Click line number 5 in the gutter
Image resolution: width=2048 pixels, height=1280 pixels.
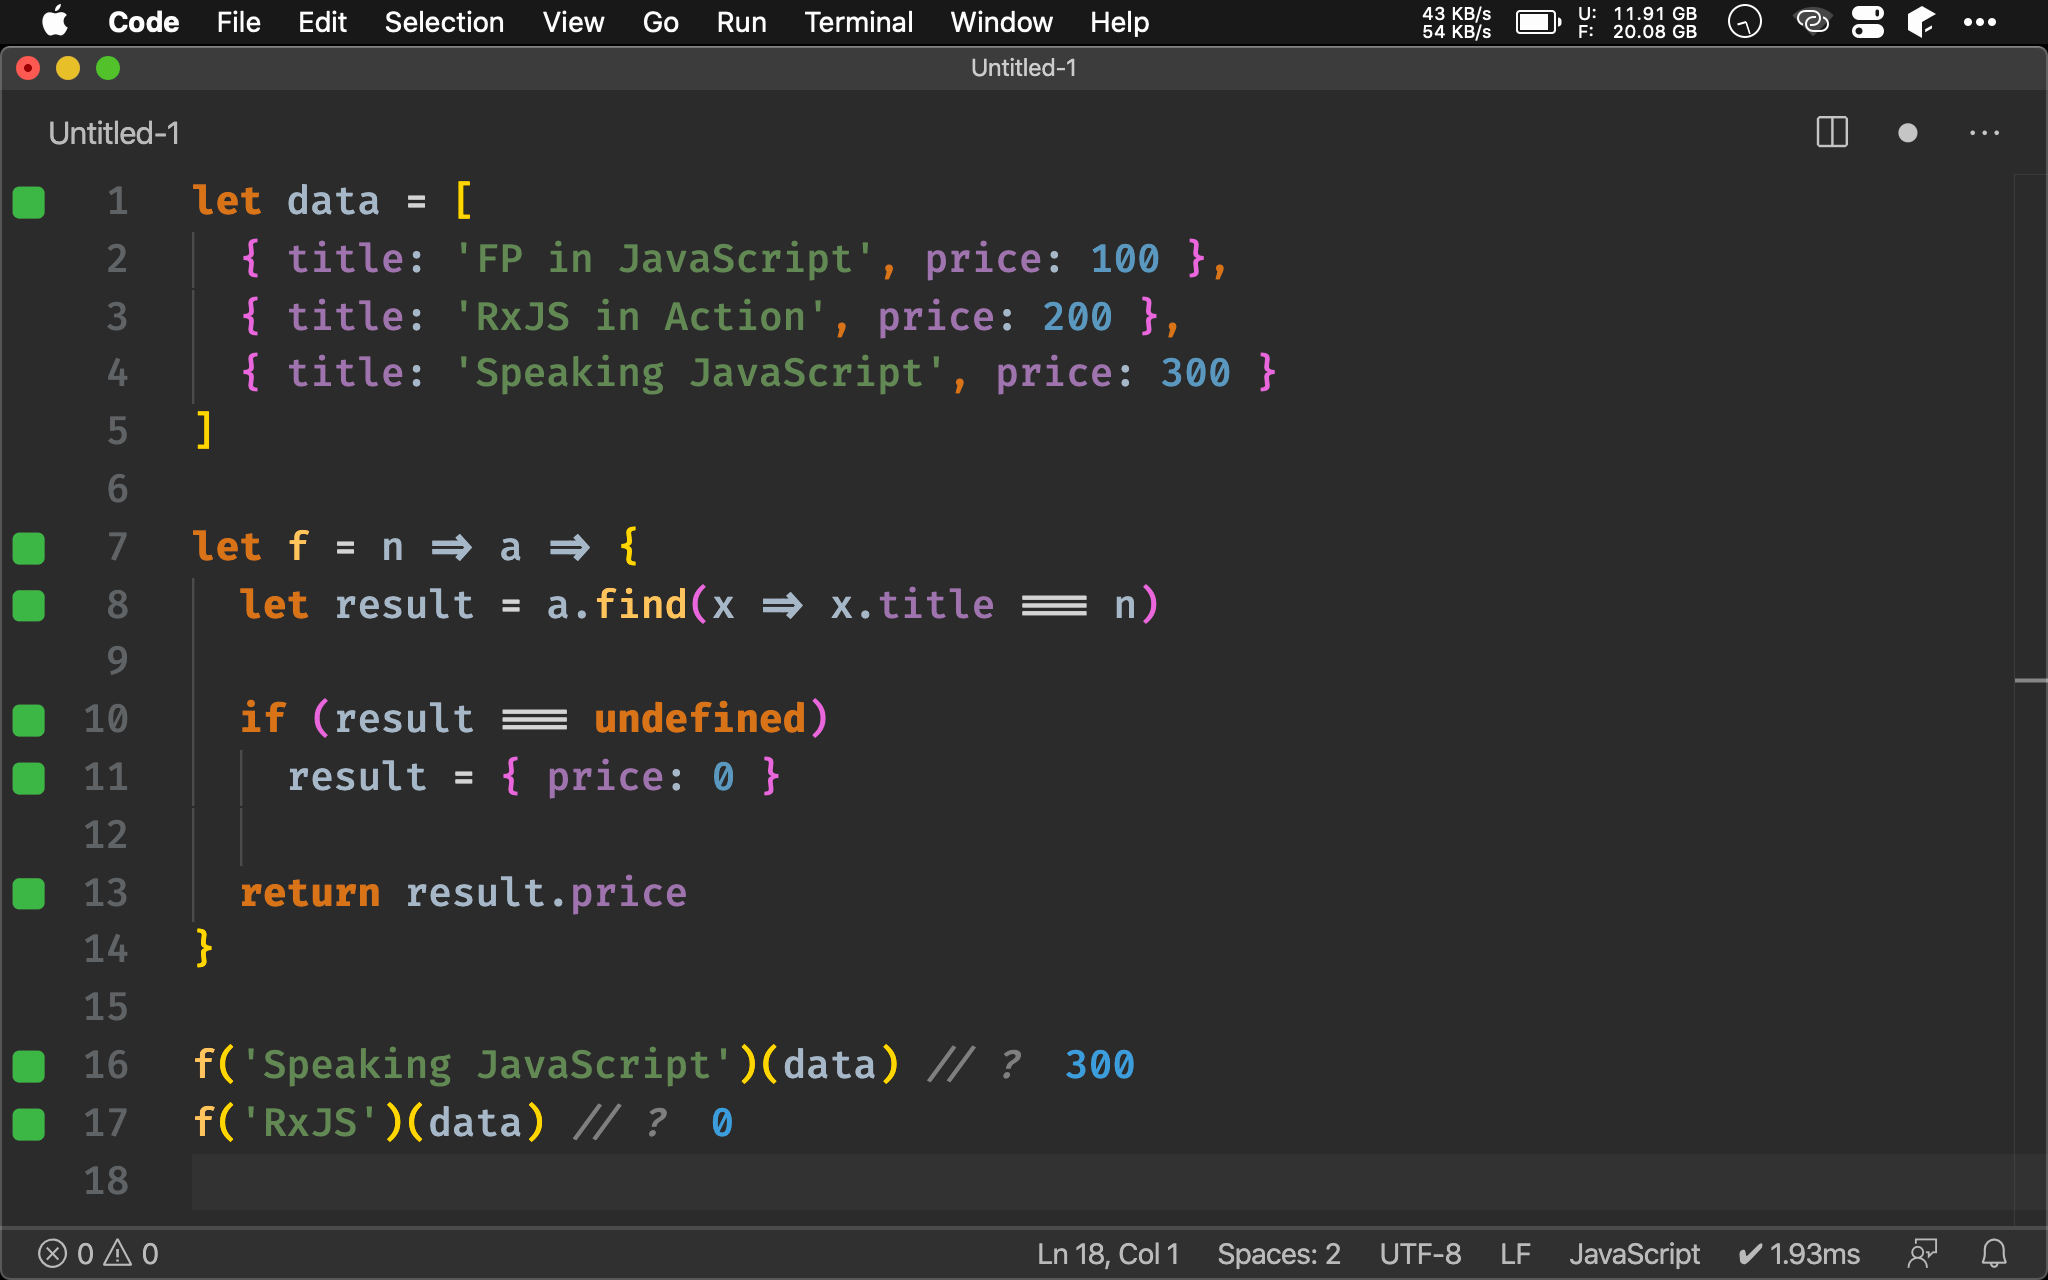coord(117,431)
